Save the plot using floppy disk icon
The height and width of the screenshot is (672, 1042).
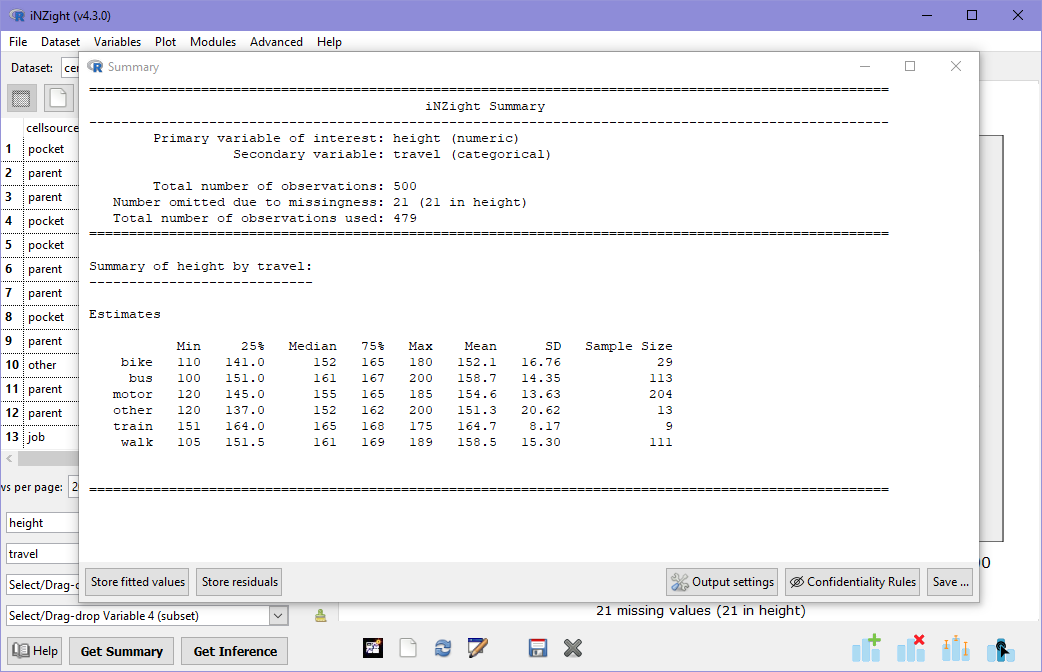pyautogui.click(x=538, y=648)
